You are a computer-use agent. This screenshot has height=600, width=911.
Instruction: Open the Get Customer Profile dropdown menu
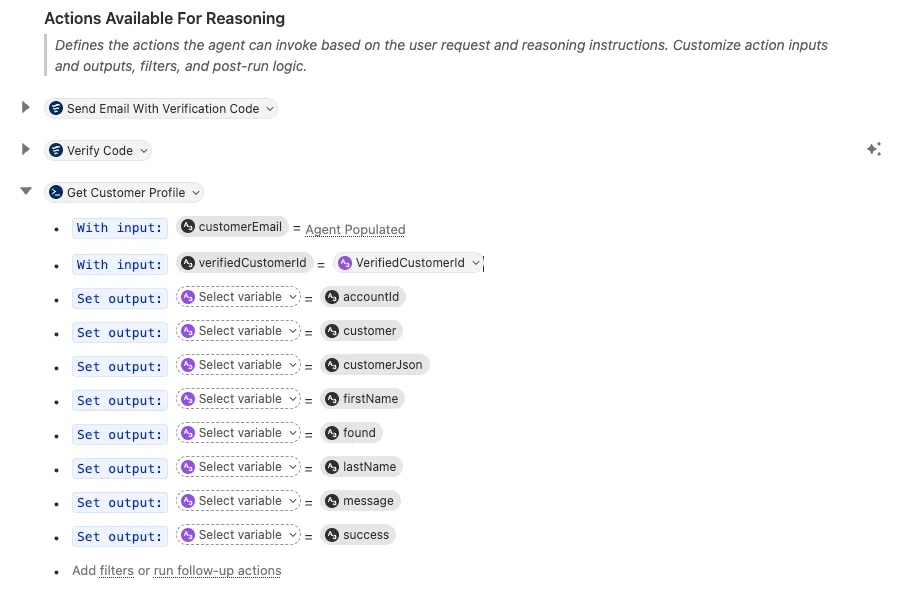click(x=196, y=193)
